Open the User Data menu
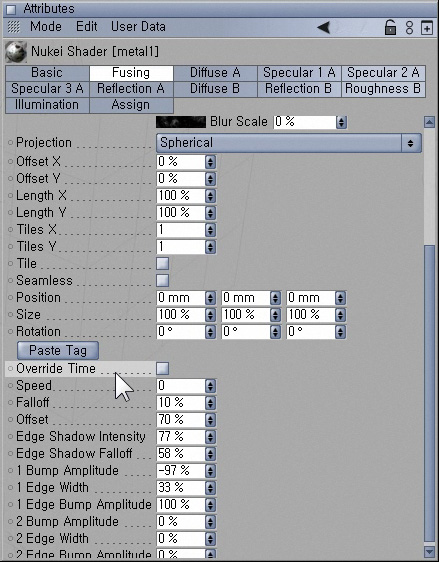This screenshot has width=439, height=562. 138,27
